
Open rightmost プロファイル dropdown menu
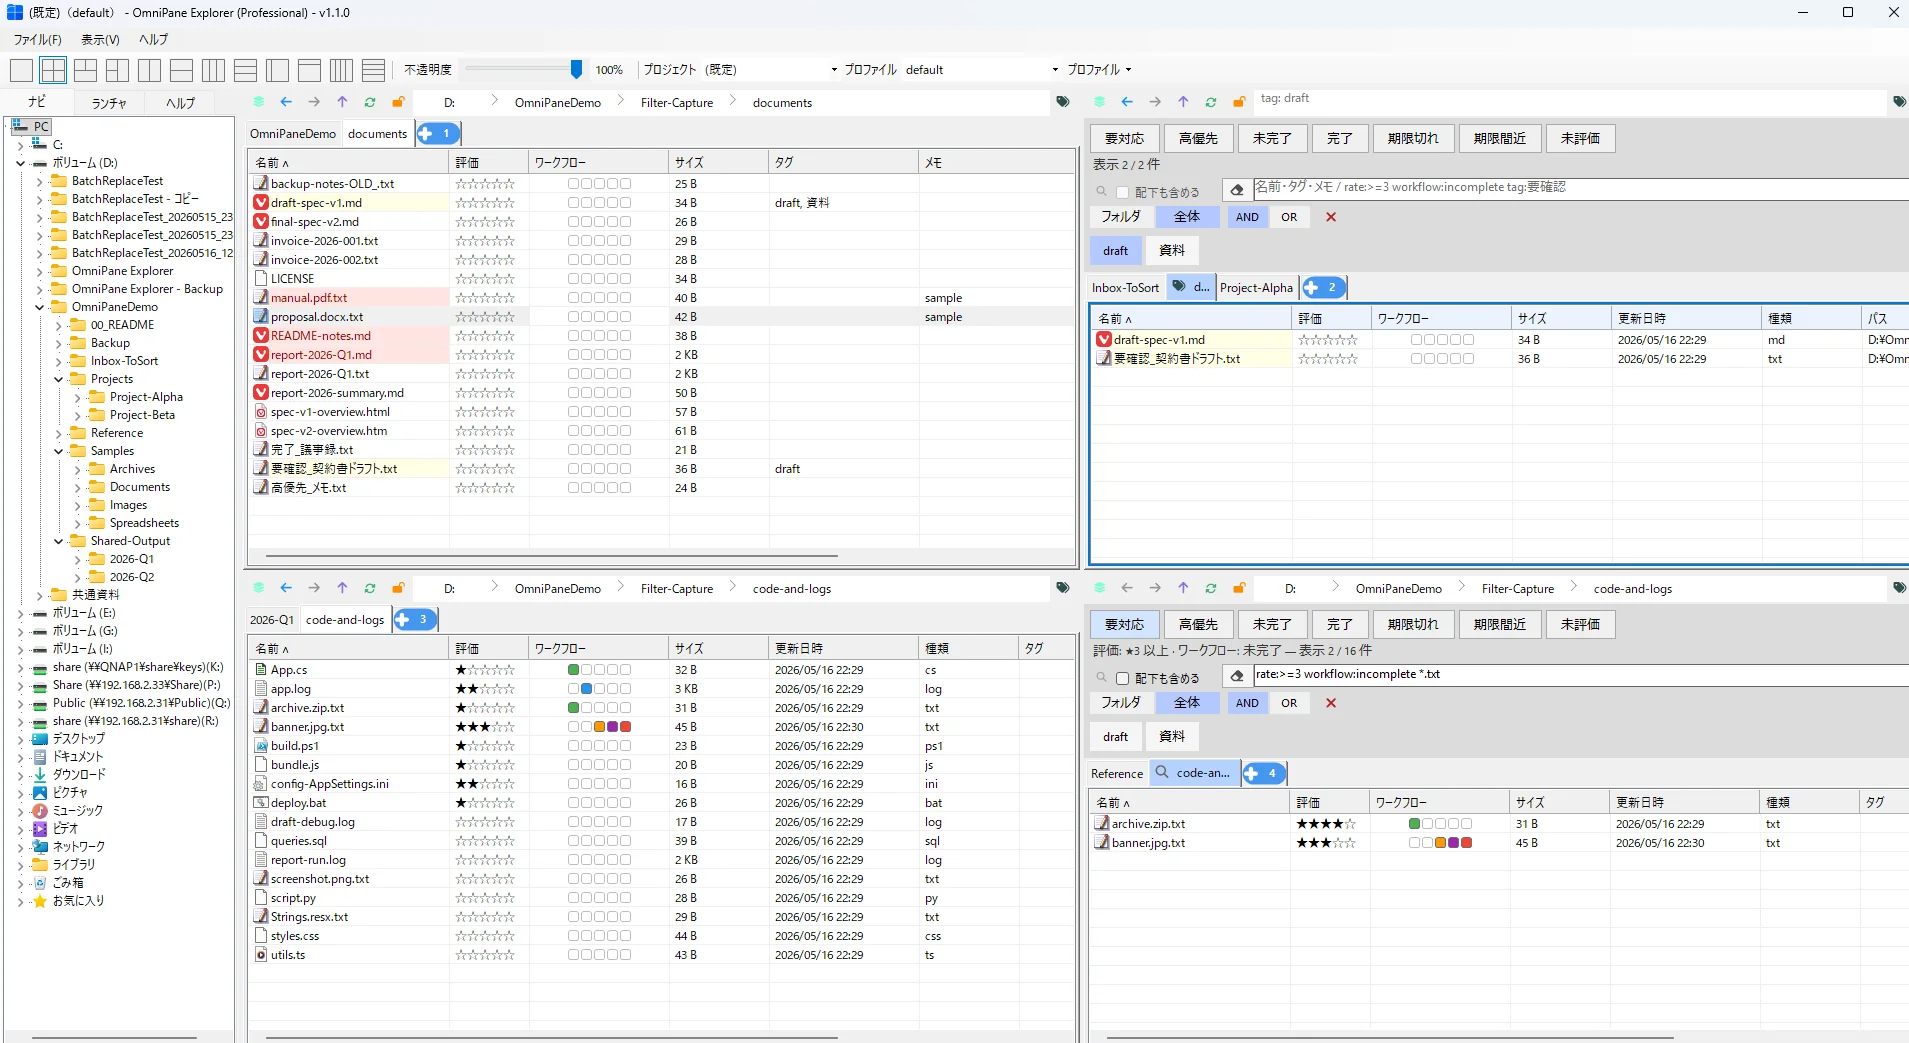click(1099, 70)
